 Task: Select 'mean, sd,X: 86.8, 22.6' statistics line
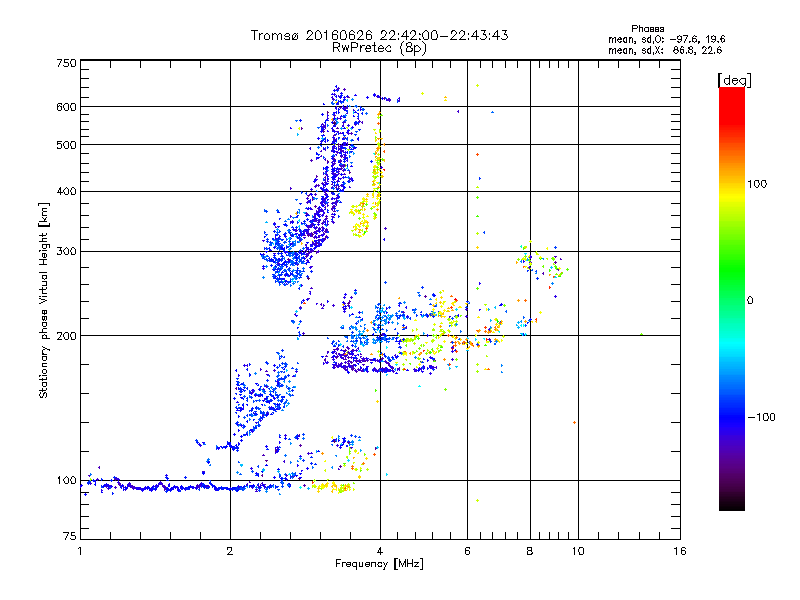click(x=665, y=51)
